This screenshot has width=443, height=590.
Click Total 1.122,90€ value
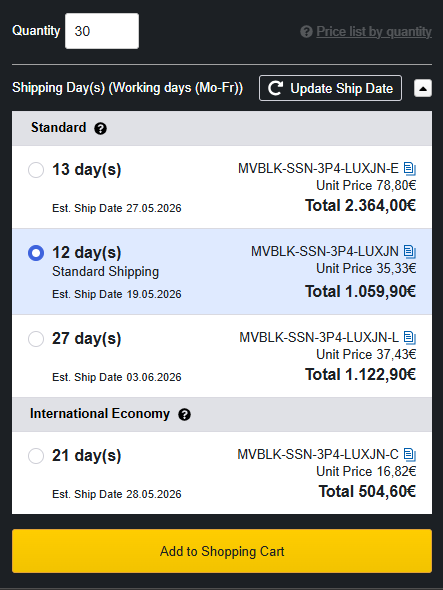click(361, 374)
